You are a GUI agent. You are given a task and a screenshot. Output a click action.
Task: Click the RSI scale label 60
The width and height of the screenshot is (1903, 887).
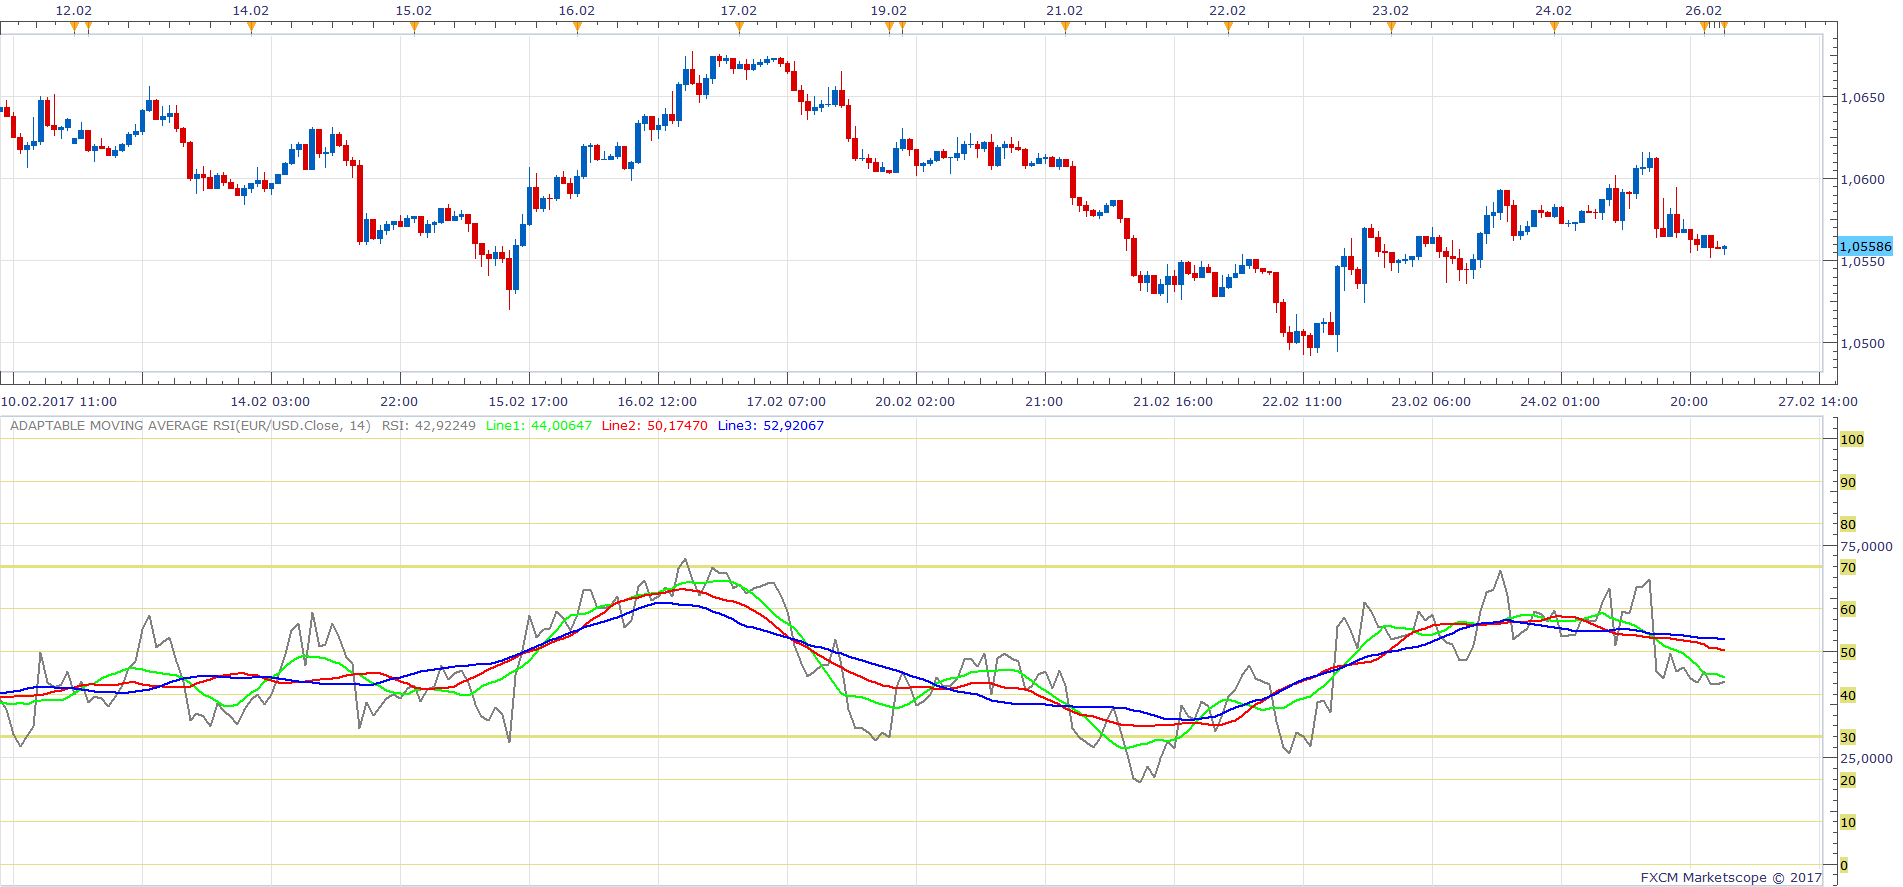[1848, 609]
